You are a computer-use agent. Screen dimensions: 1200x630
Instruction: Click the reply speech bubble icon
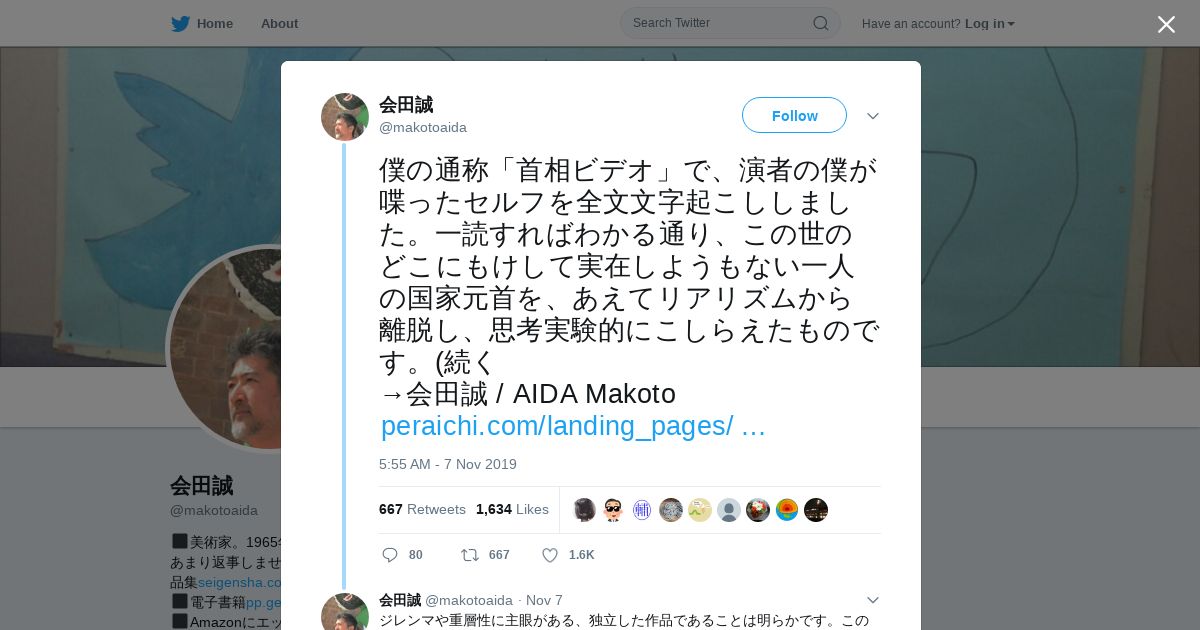(390, 555)
